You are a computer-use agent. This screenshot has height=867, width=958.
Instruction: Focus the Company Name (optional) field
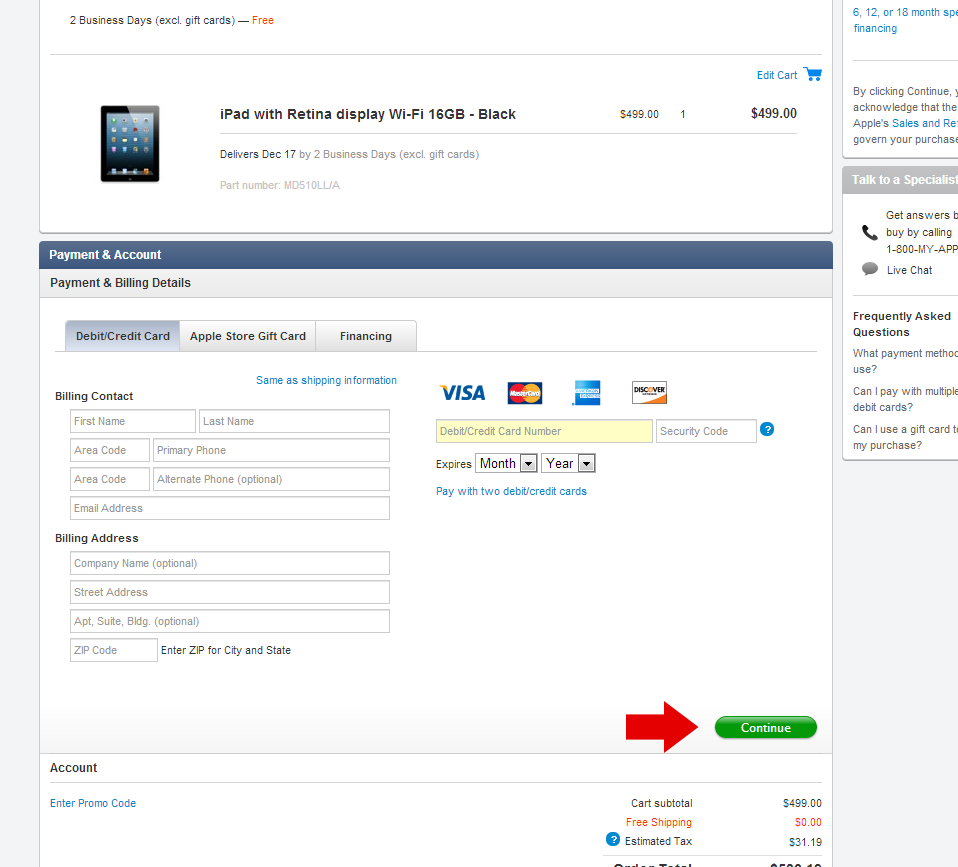pos(230,563)
